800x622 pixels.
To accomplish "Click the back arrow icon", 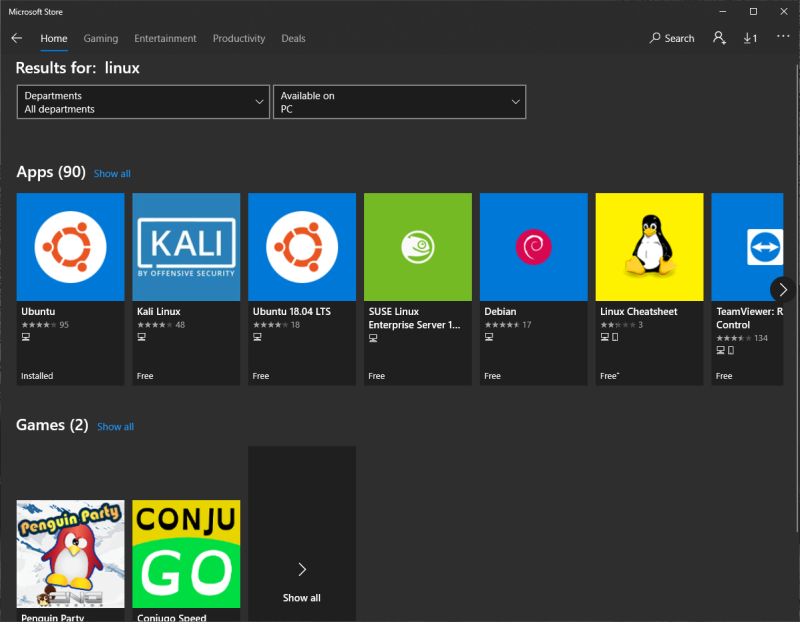I will point(16,38).
